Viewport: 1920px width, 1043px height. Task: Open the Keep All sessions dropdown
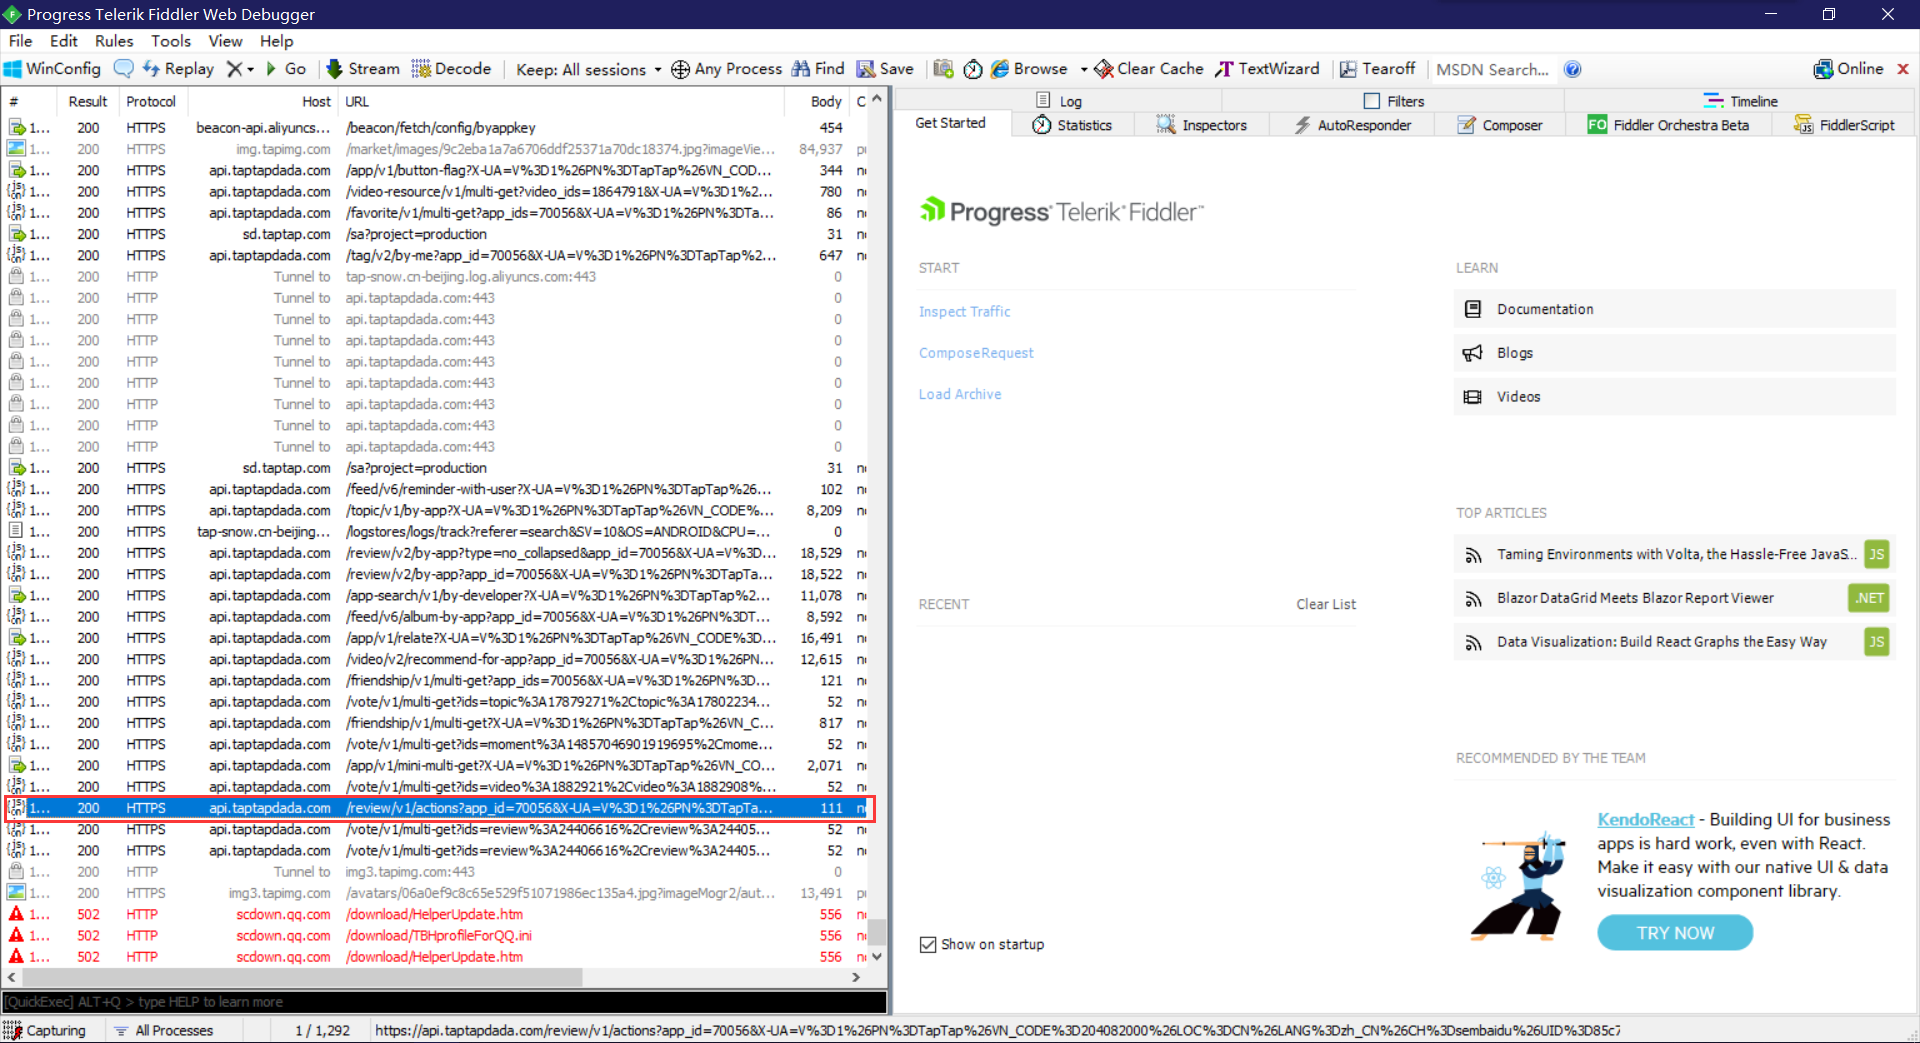pos(588,69)
